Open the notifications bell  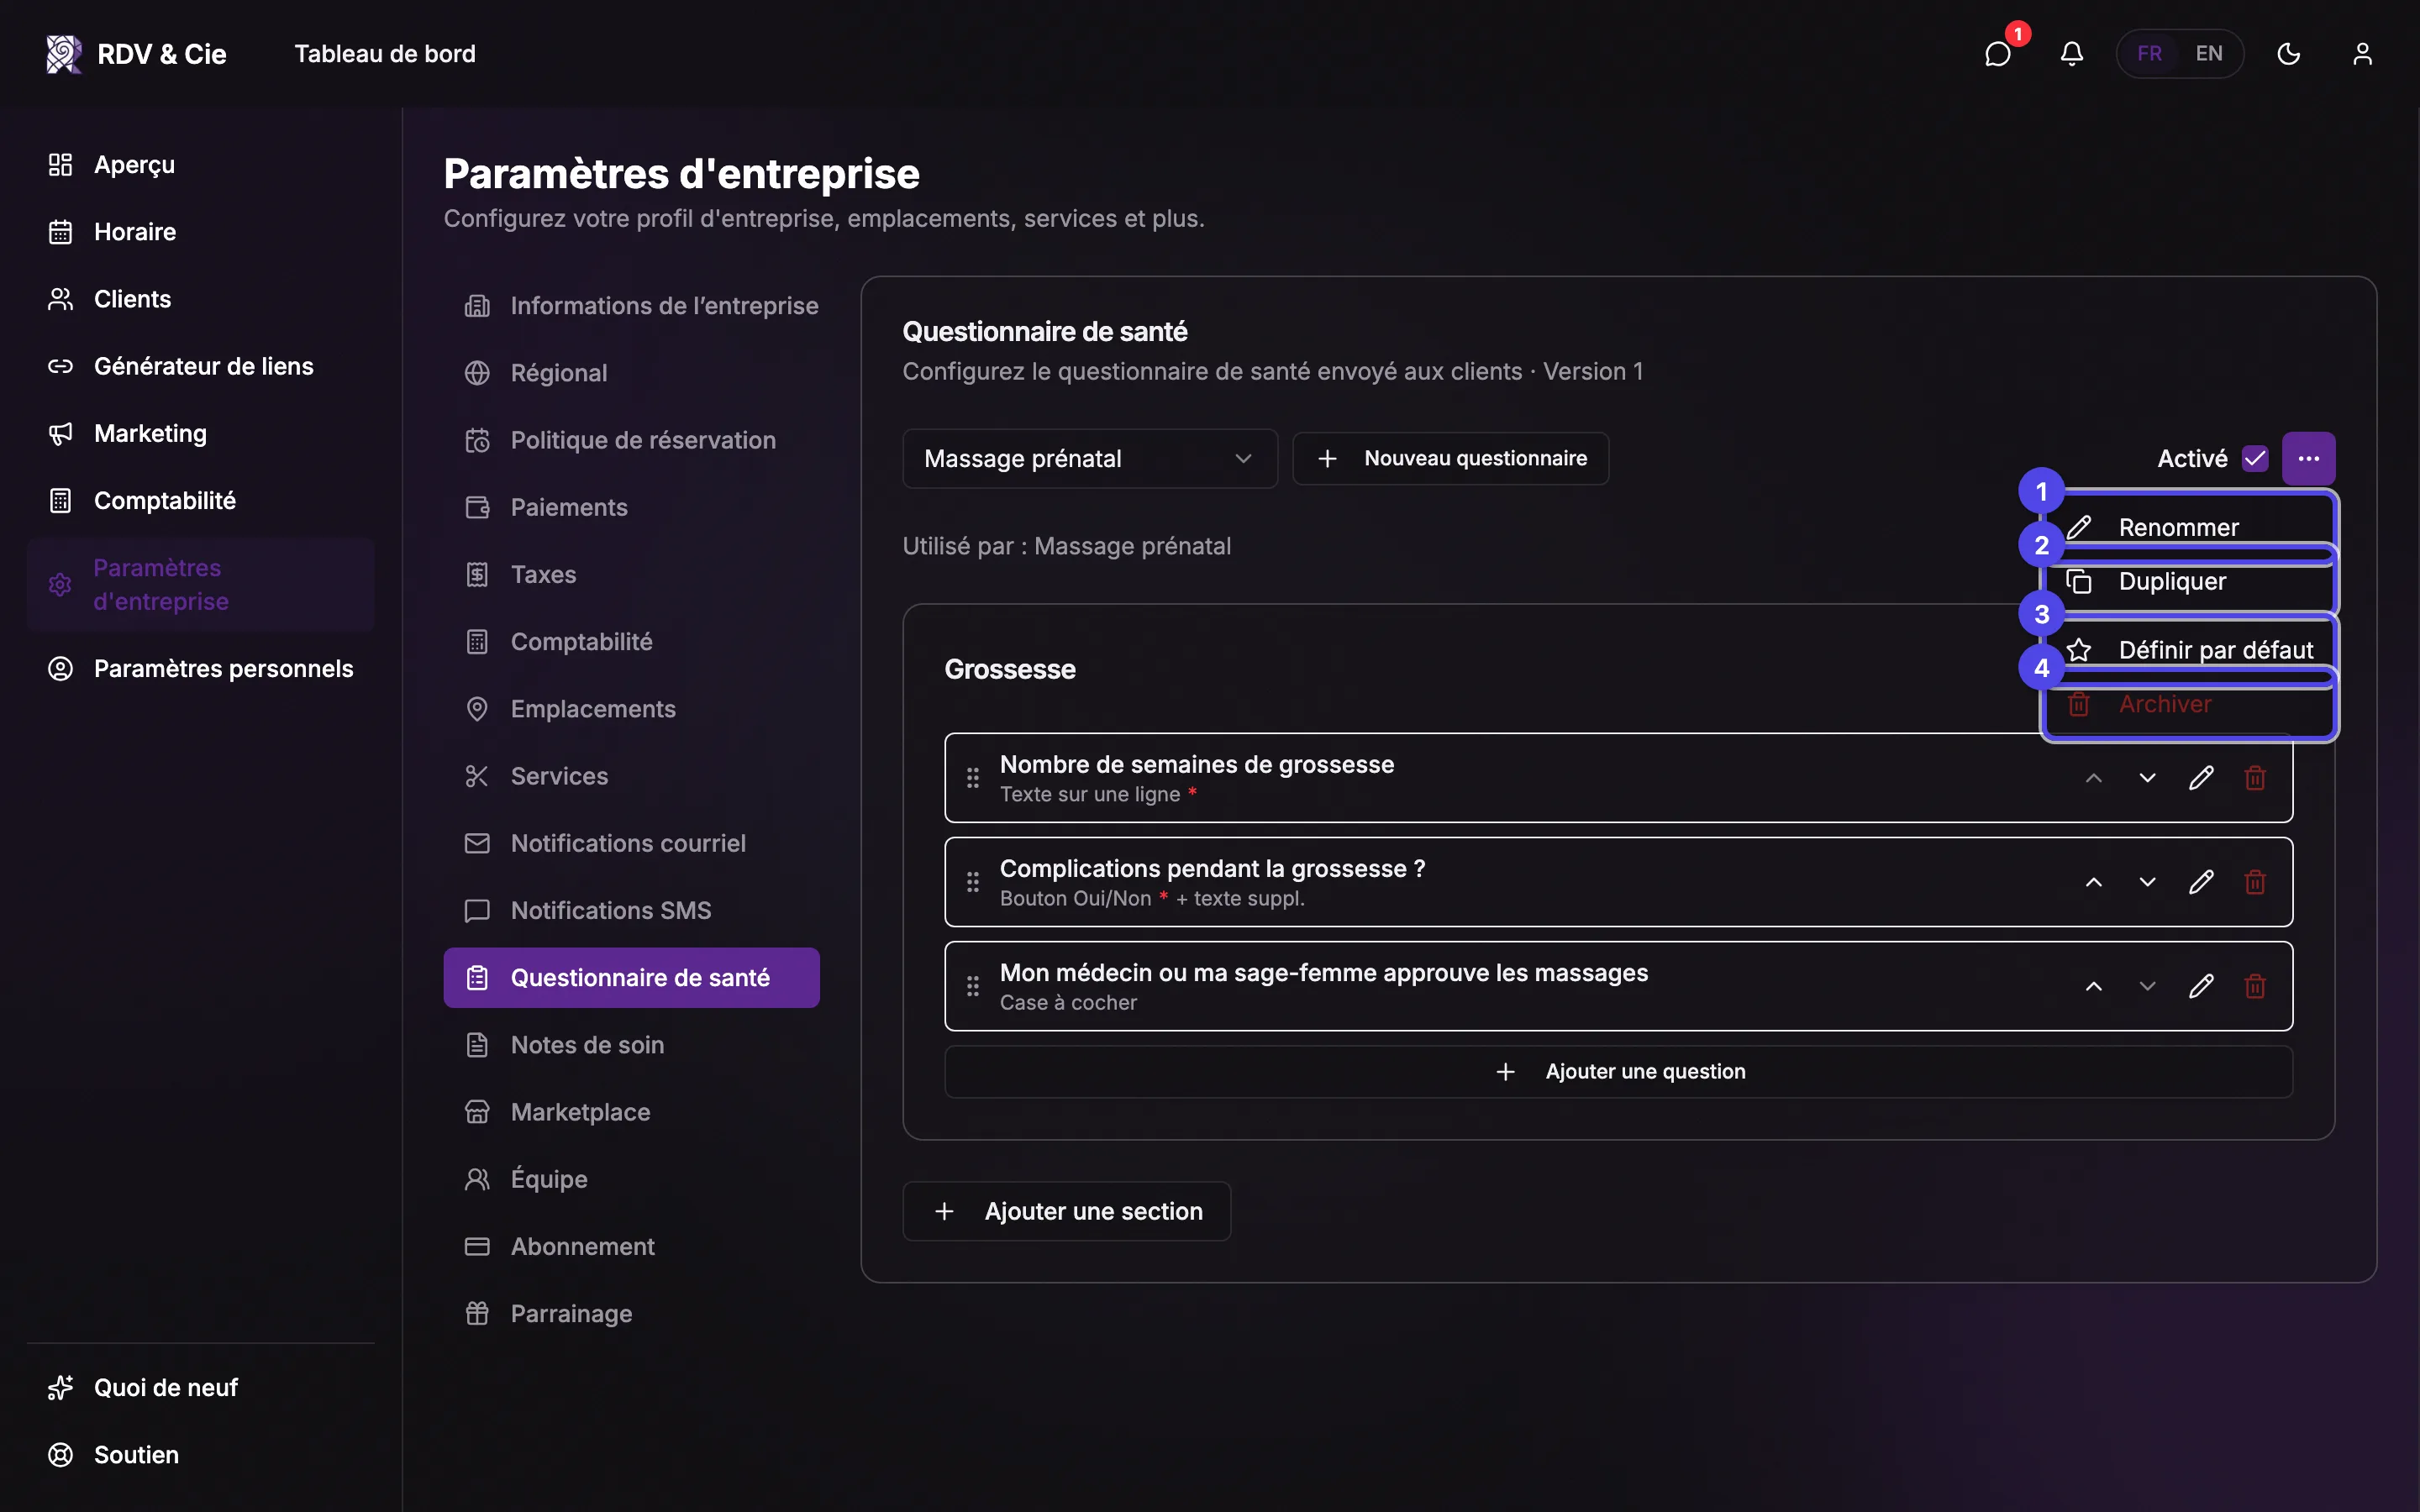(x=2072, y=54)
